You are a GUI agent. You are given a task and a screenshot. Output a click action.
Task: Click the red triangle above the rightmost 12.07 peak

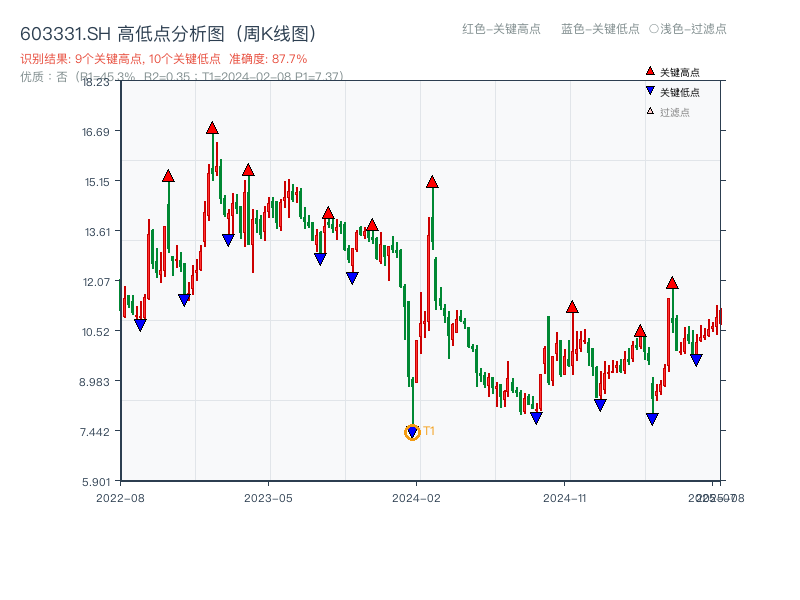[672, 281]
